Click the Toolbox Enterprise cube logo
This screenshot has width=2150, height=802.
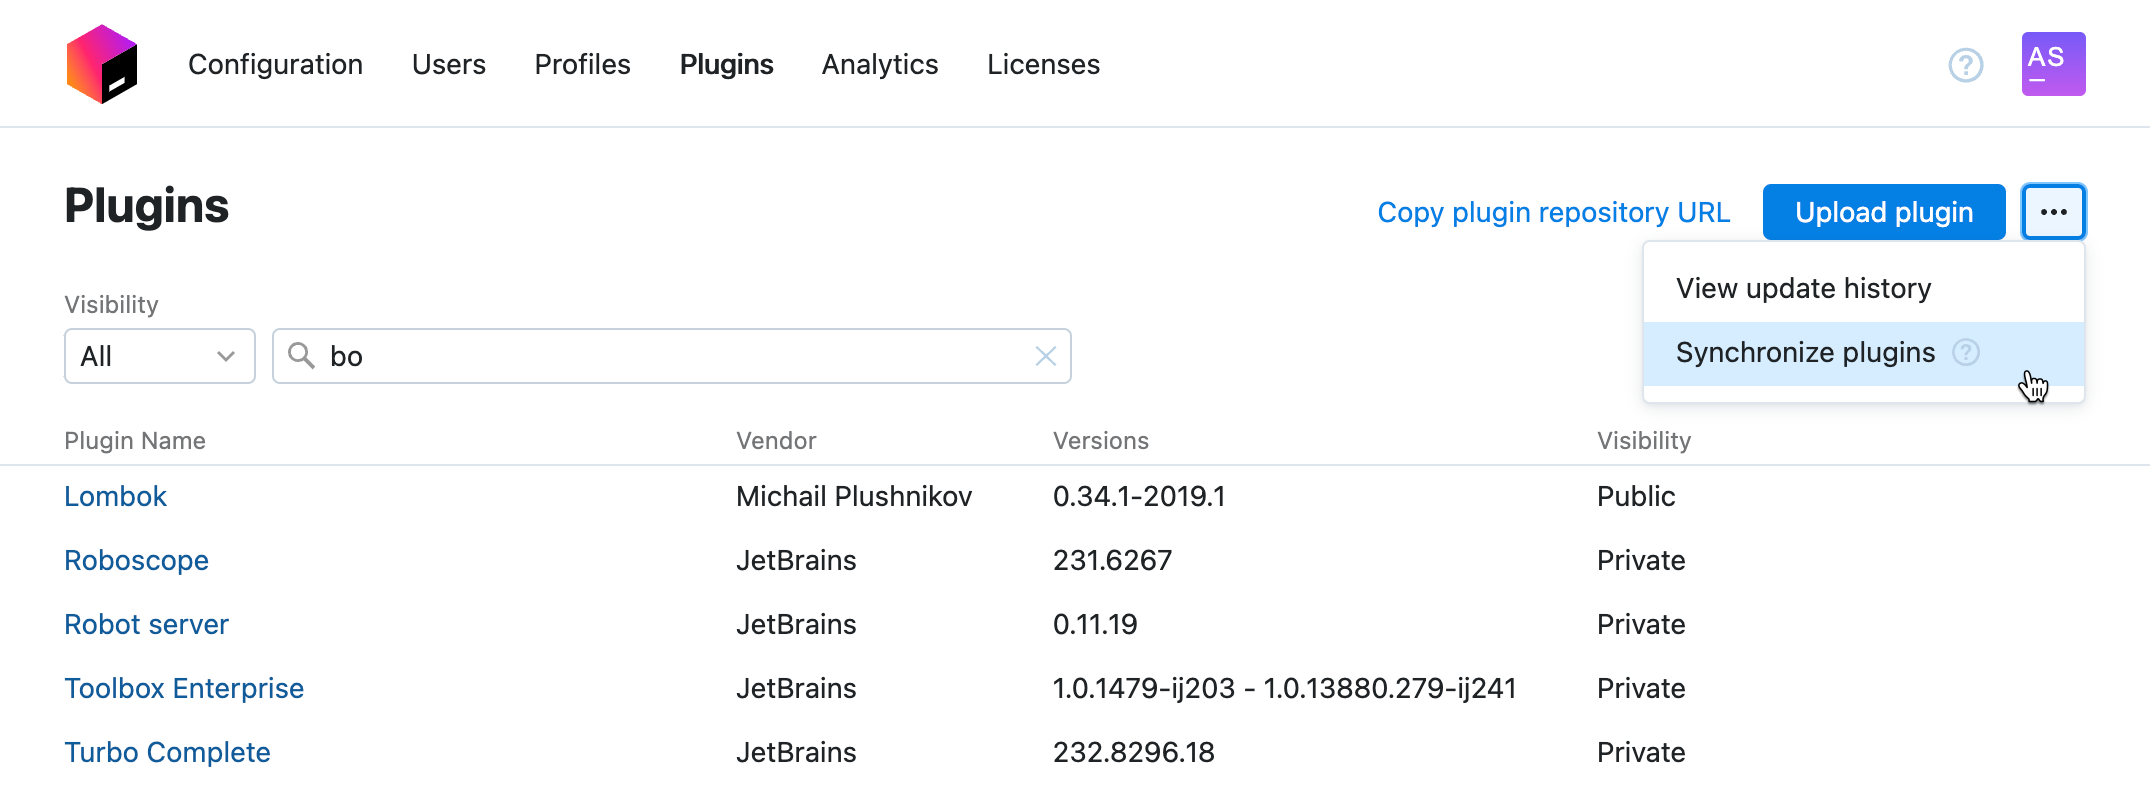tap(102, 64)
